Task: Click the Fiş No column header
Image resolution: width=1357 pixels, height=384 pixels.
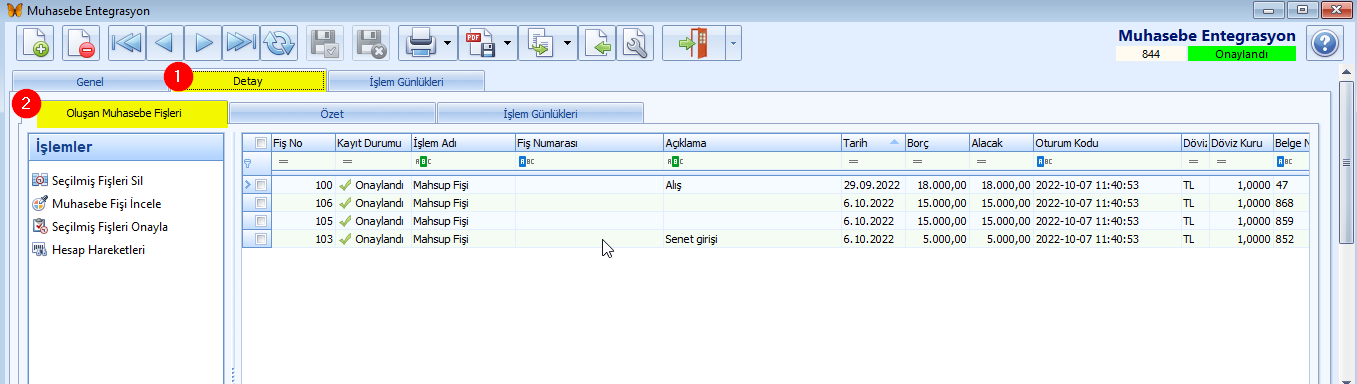Action: 302,143
